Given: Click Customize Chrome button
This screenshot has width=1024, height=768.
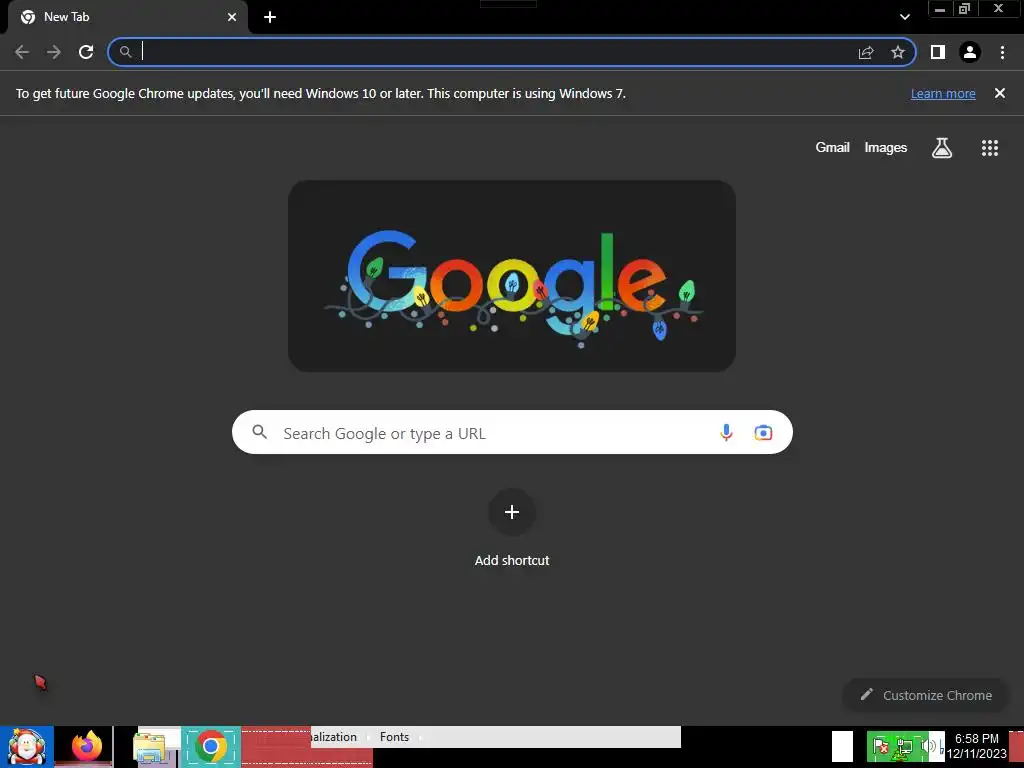Looking at the screenshot, I should 926,696.
